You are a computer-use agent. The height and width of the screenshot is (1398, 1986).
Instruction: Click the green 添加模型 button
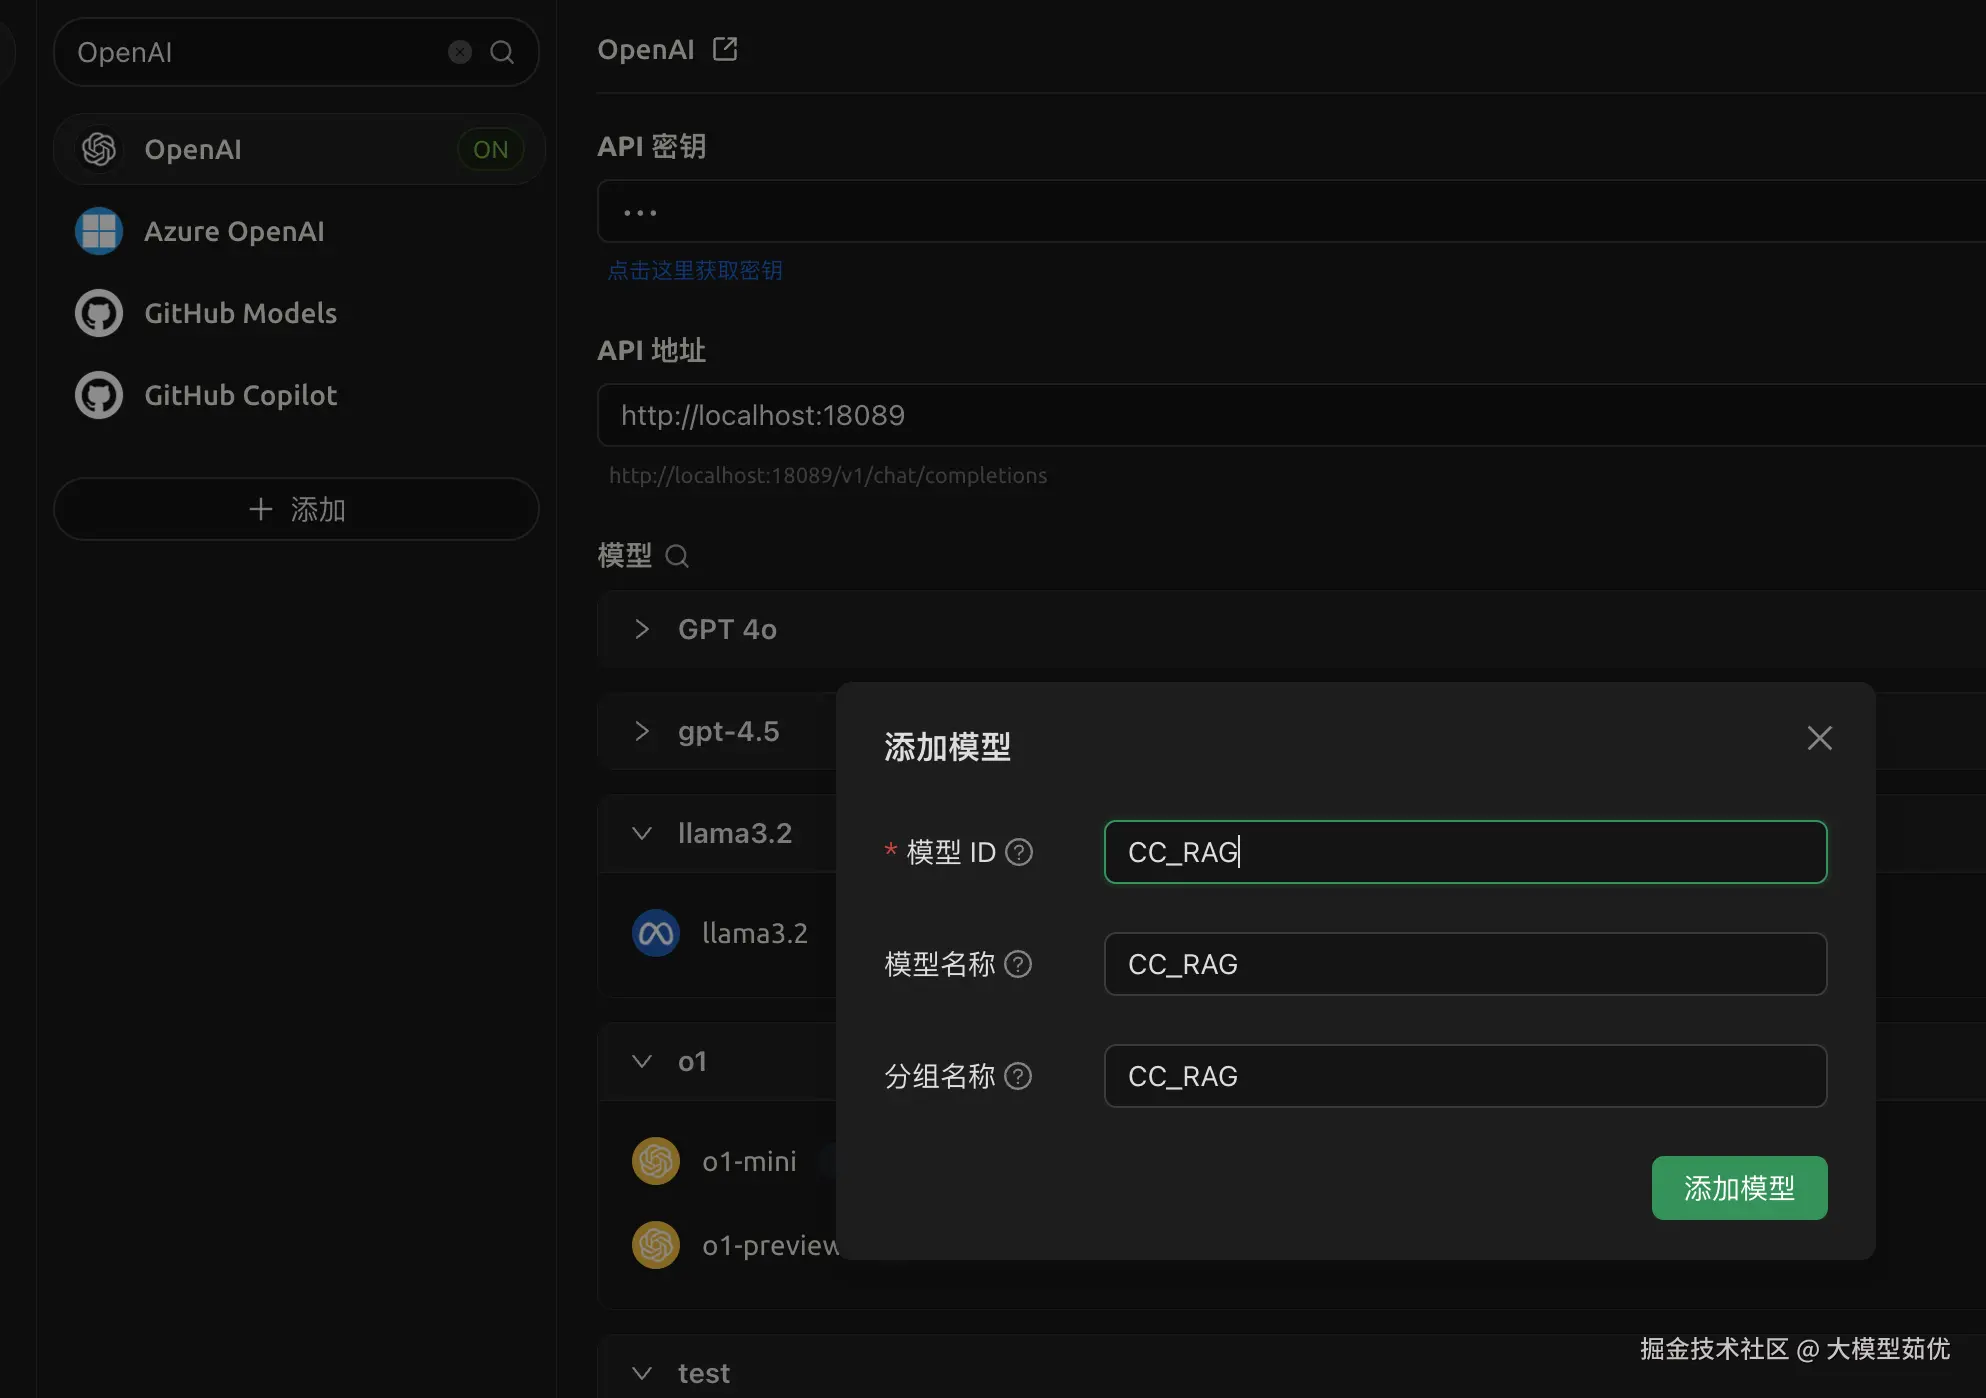point(1739,1188)
